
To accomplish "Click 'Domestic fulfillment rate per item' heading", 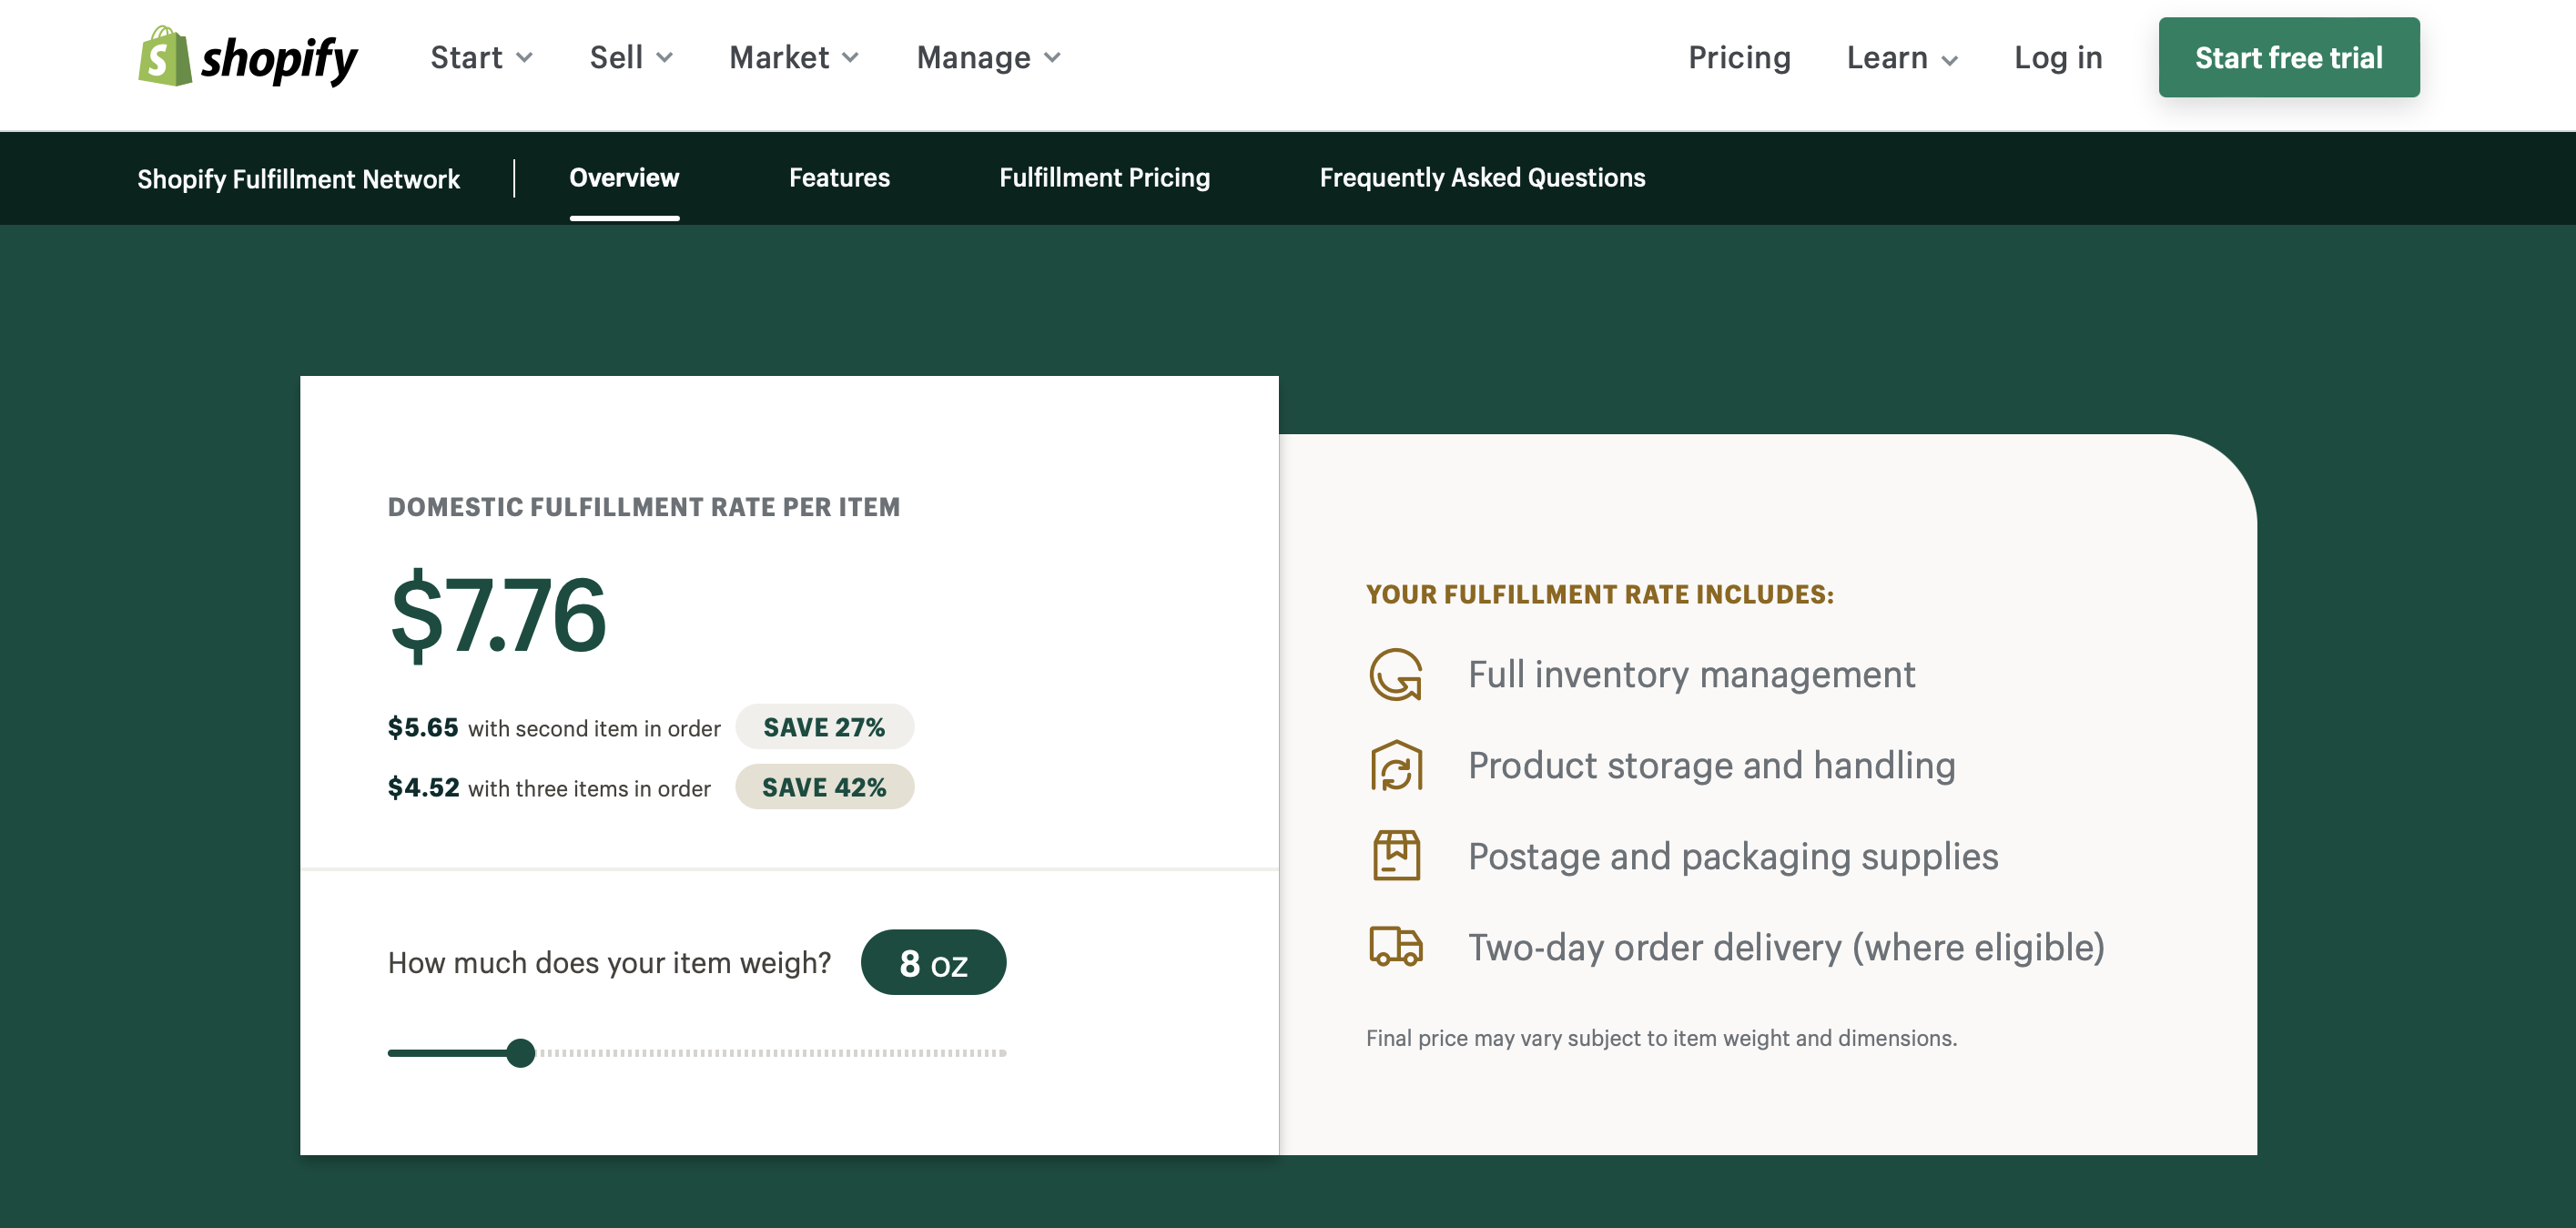I will tap(643, 507).
